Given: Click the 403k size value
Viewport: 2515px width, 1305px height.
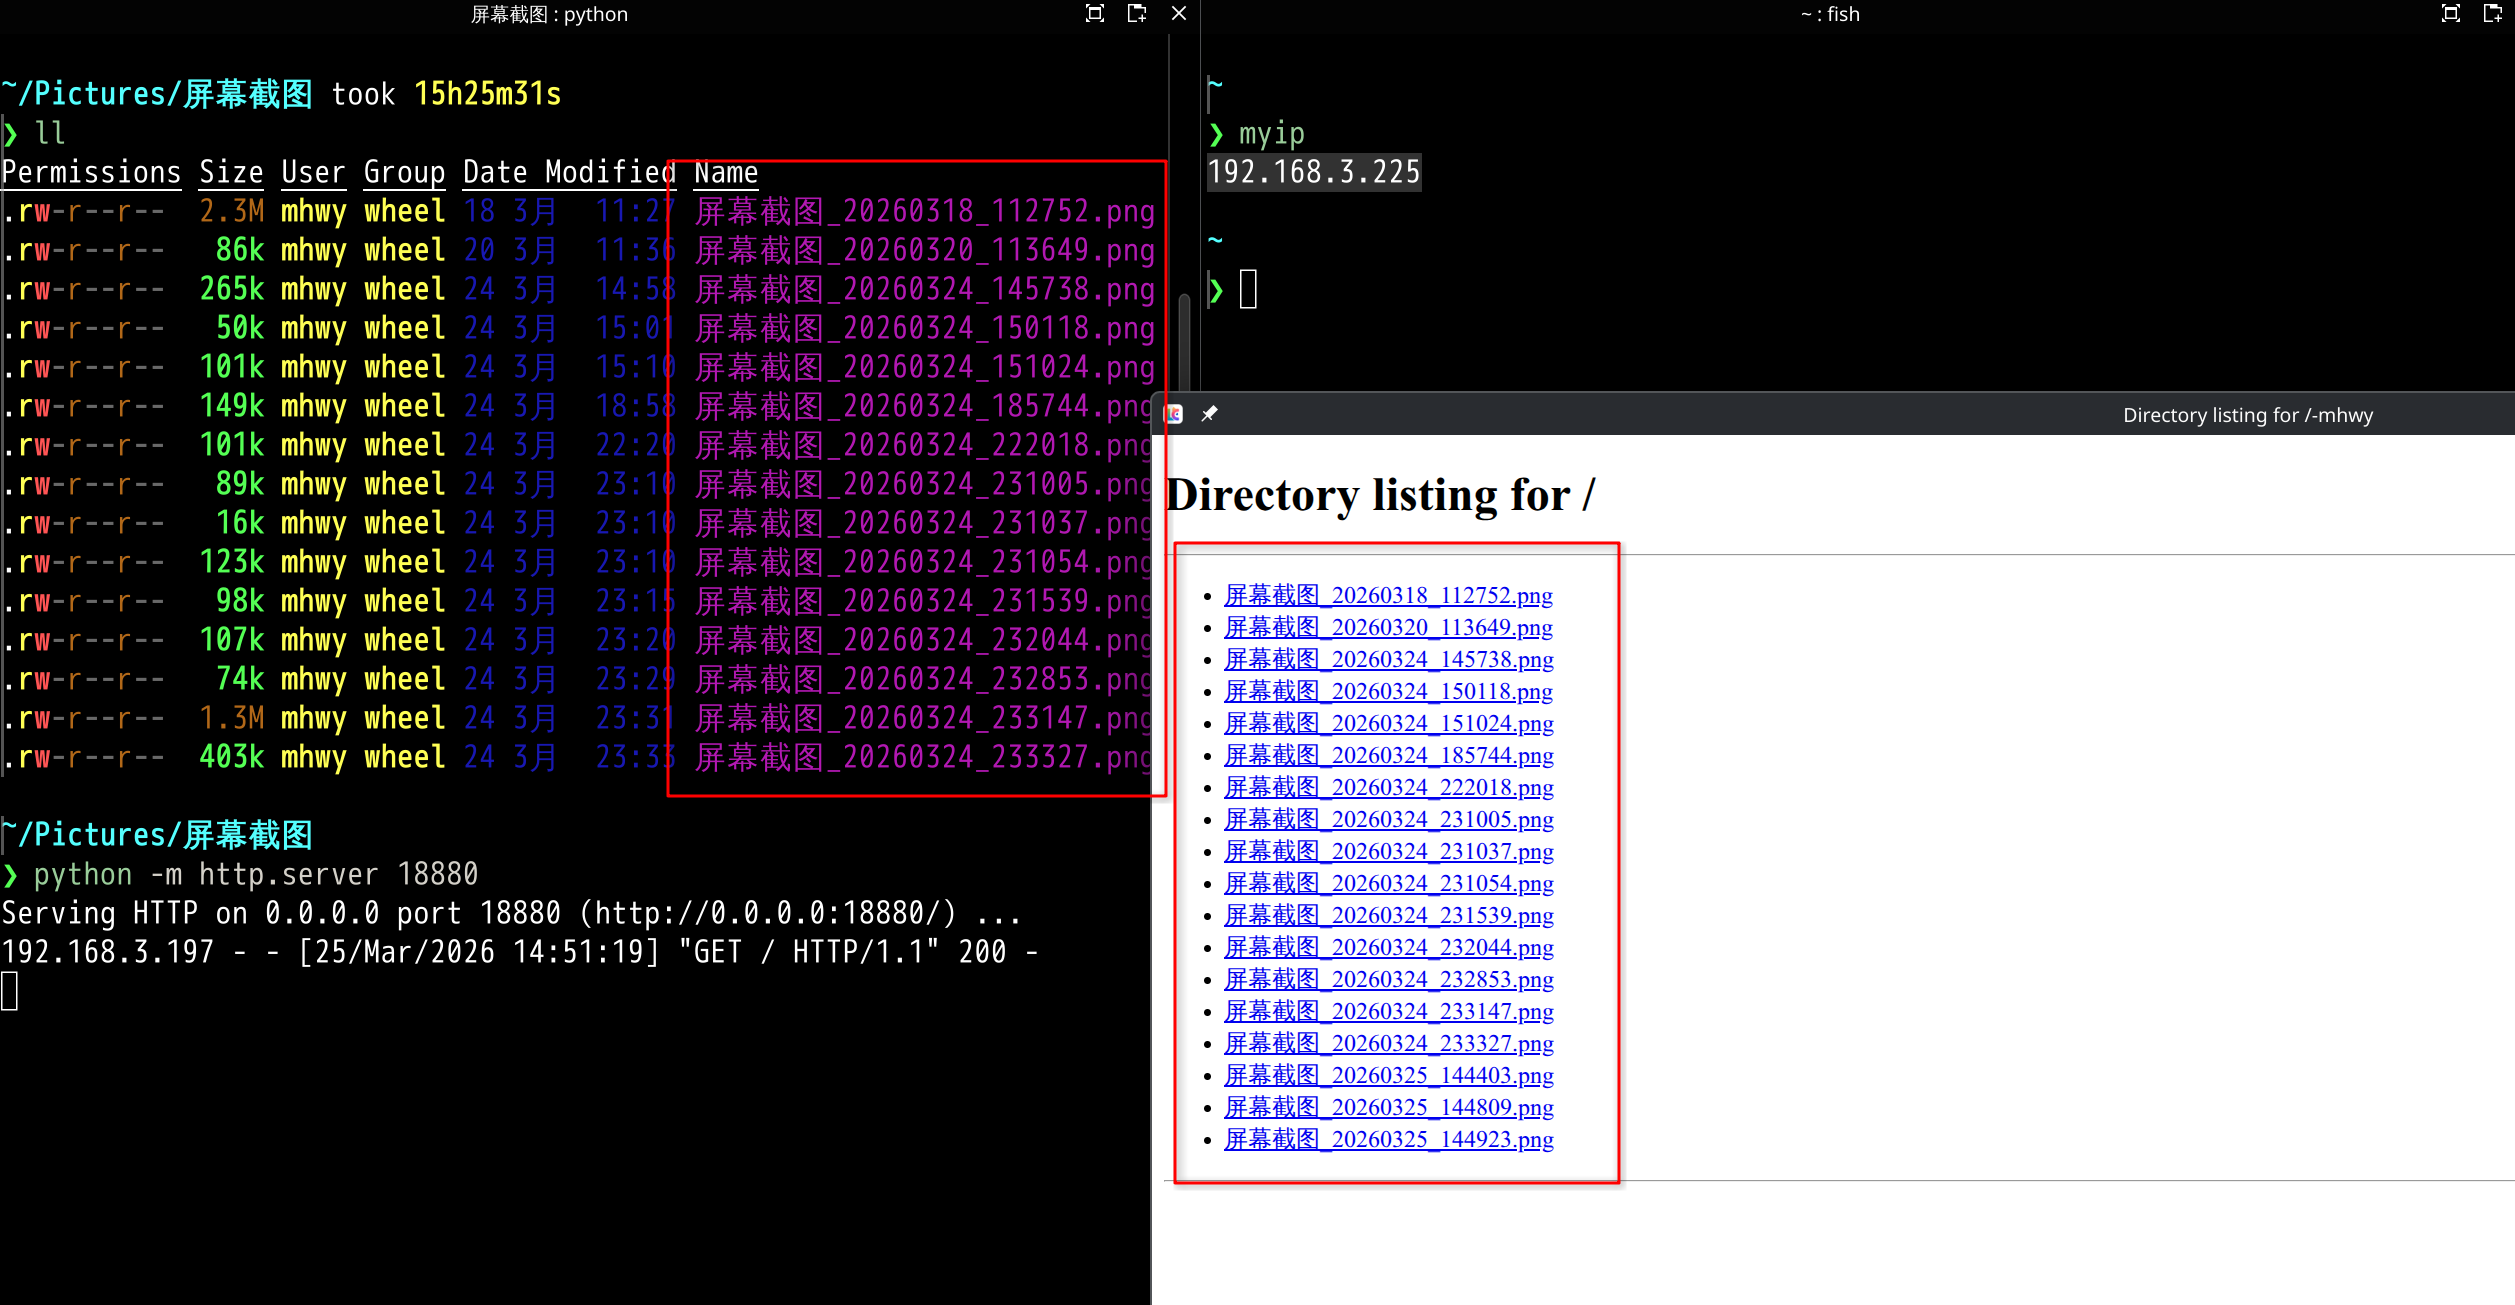Looking at the screenshot, I should [232, 758].
